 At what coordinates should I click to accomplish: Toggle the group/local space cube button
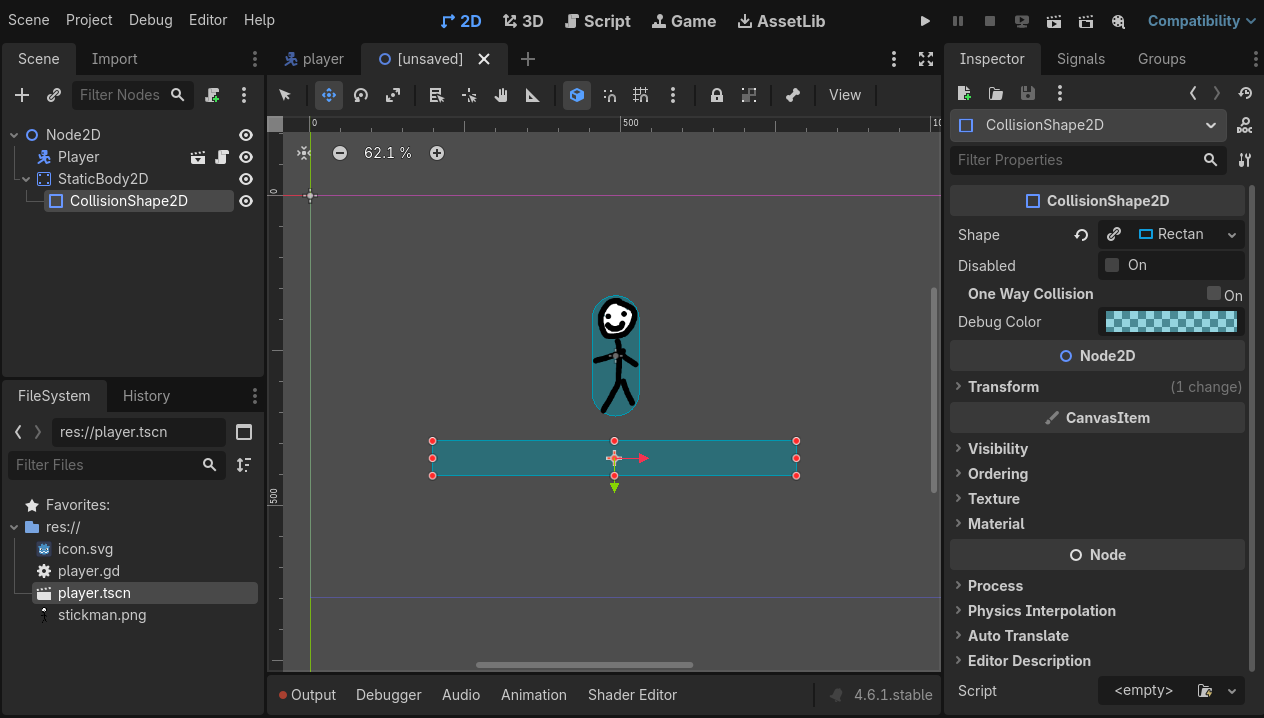577,95
